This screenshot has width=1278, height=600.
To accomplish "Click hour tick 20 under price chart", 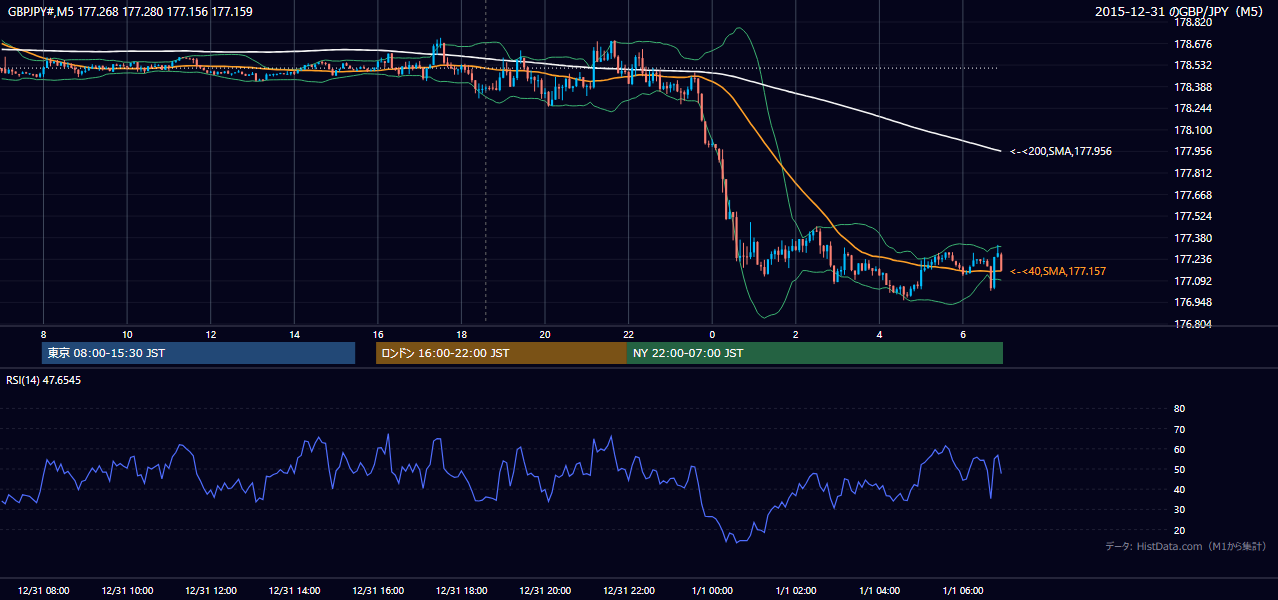I will pyautogui.click(x=545, y=334).
